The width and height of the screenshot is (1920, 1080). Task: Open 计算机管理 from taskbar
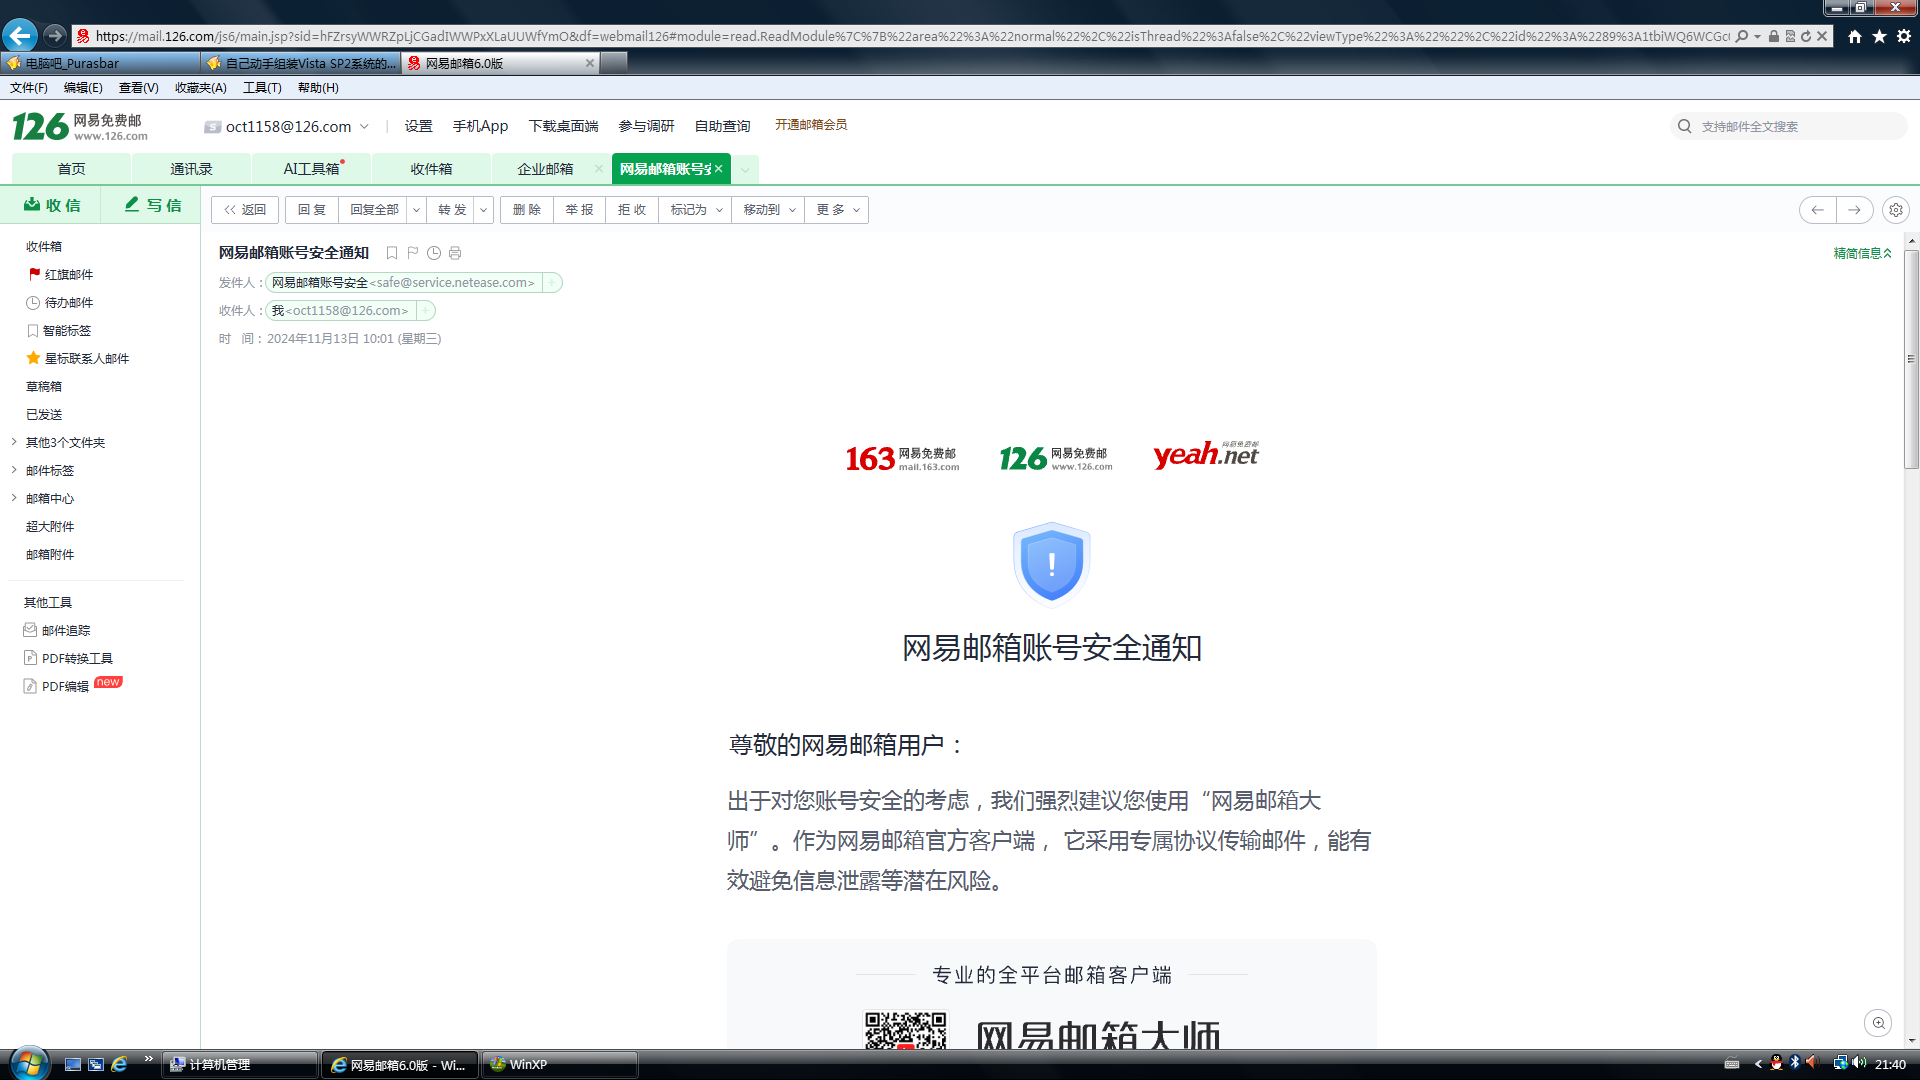pyautogui.click(x=240, y=1064)
